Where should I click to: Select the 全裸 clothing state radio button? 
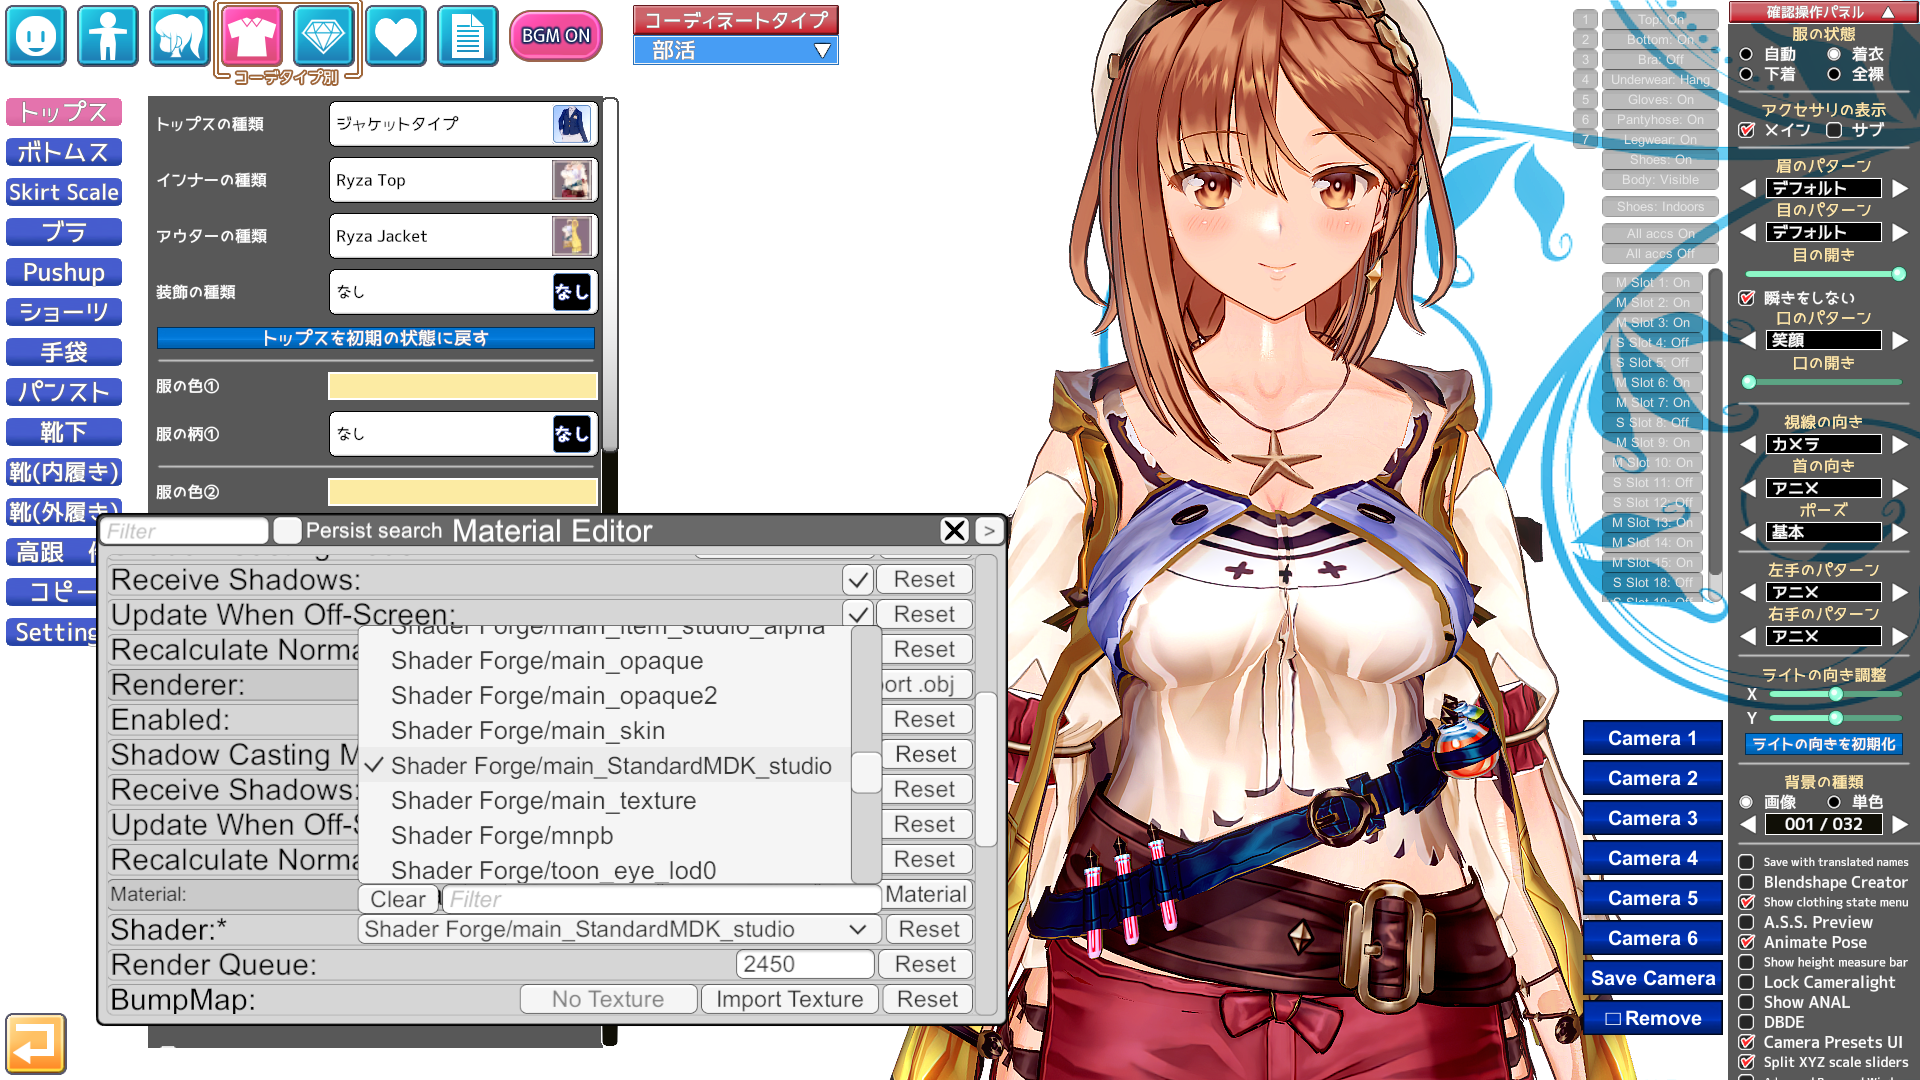pos(1834,74)
